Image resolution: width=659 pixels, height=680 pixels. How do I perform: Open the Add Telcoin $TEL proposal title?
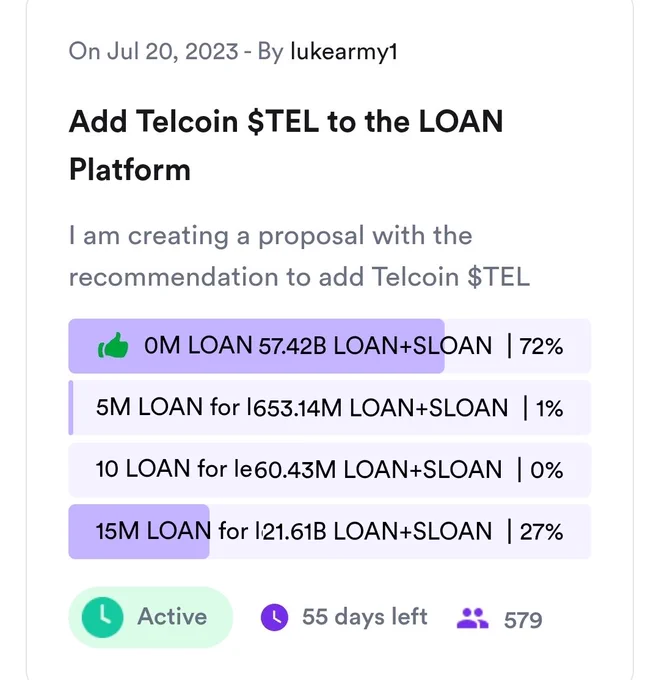click(x=286, y=145)
